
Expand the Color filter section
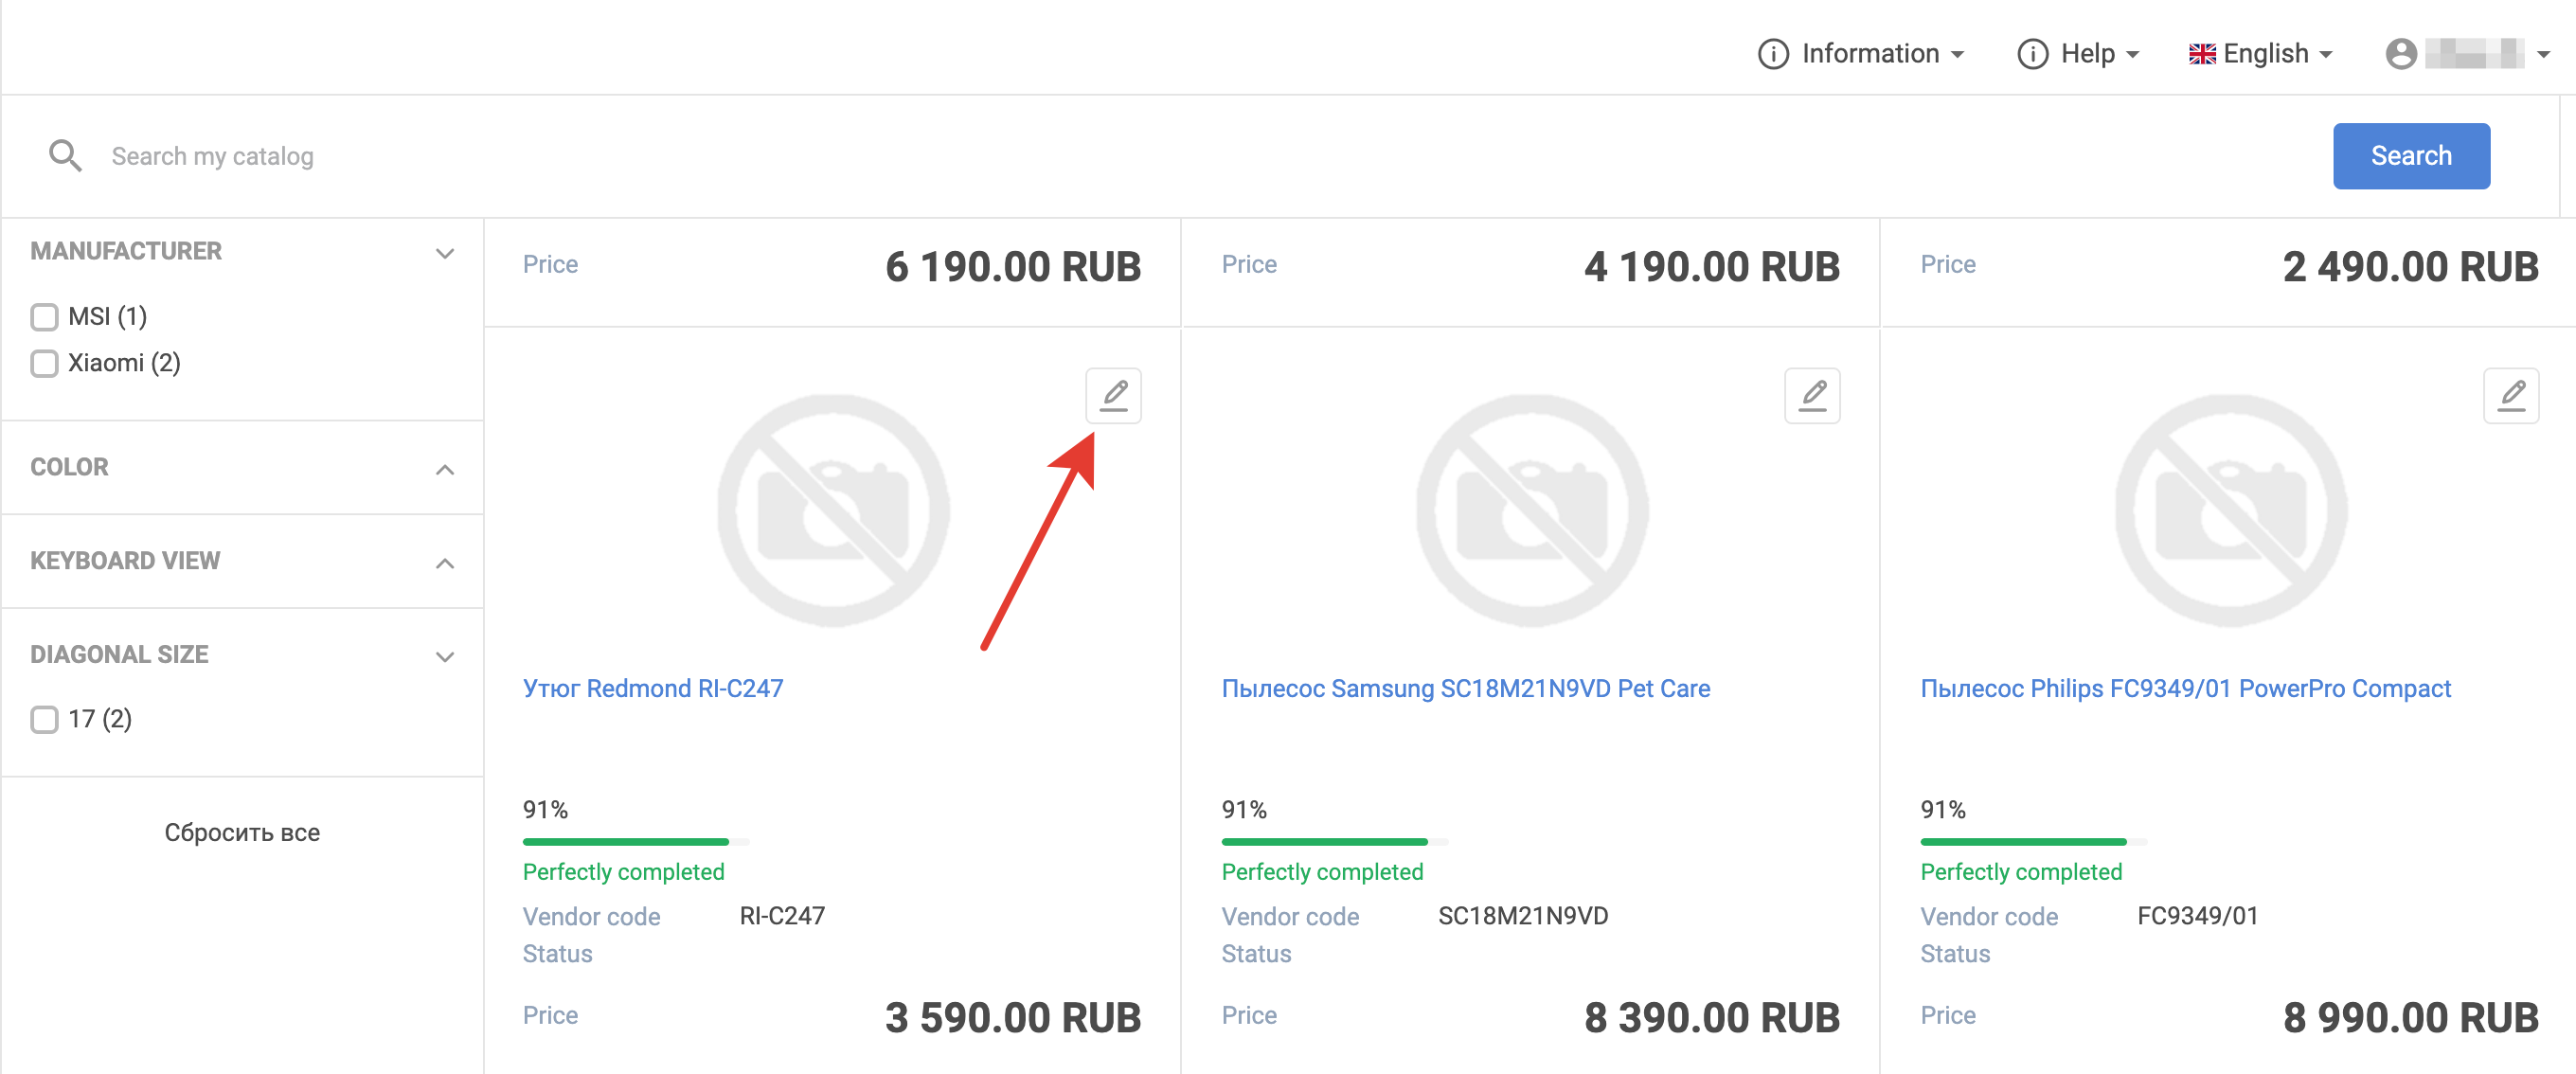445,469
